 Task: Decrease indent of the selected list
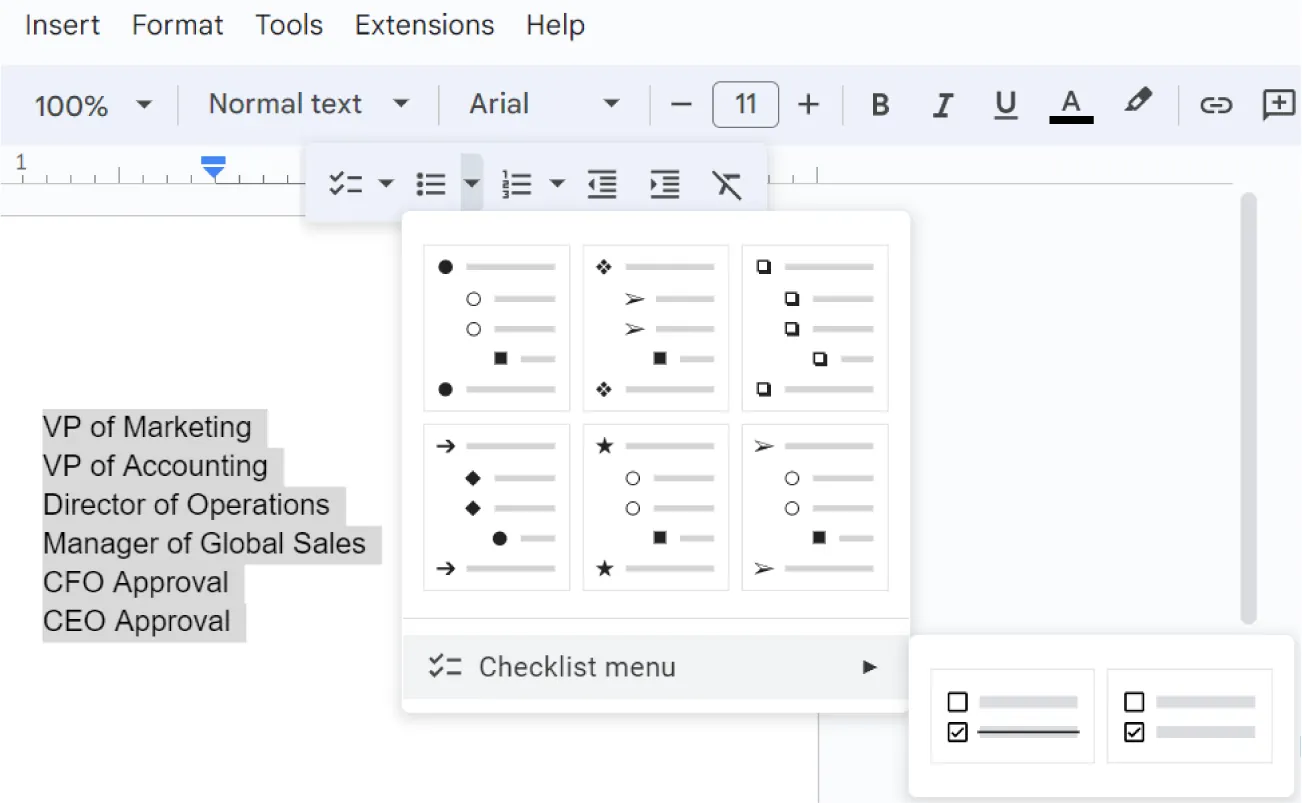[x=601, y=183]
